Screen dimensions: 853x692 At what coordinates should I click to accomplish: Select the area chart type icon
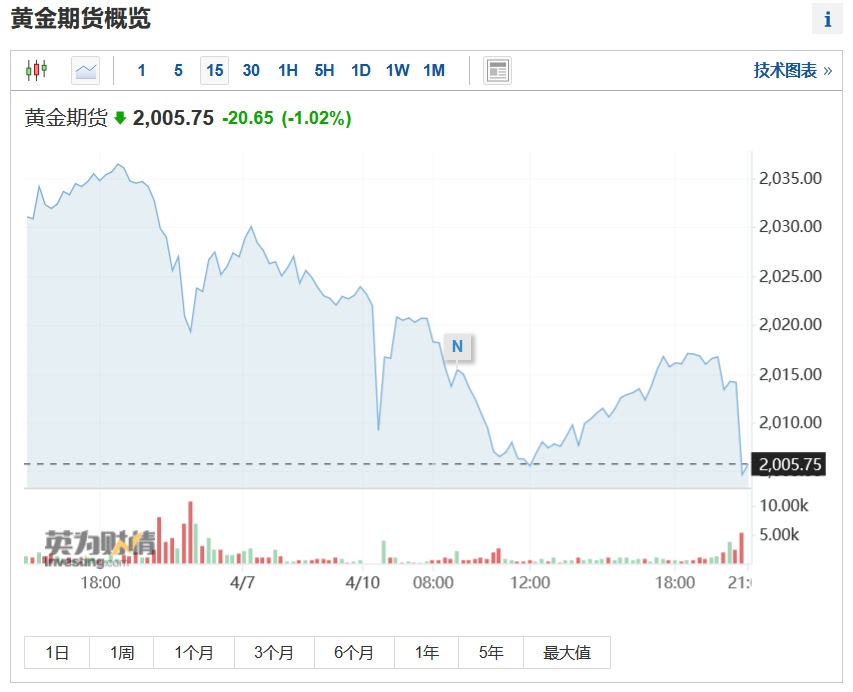[x=85, y=70]
